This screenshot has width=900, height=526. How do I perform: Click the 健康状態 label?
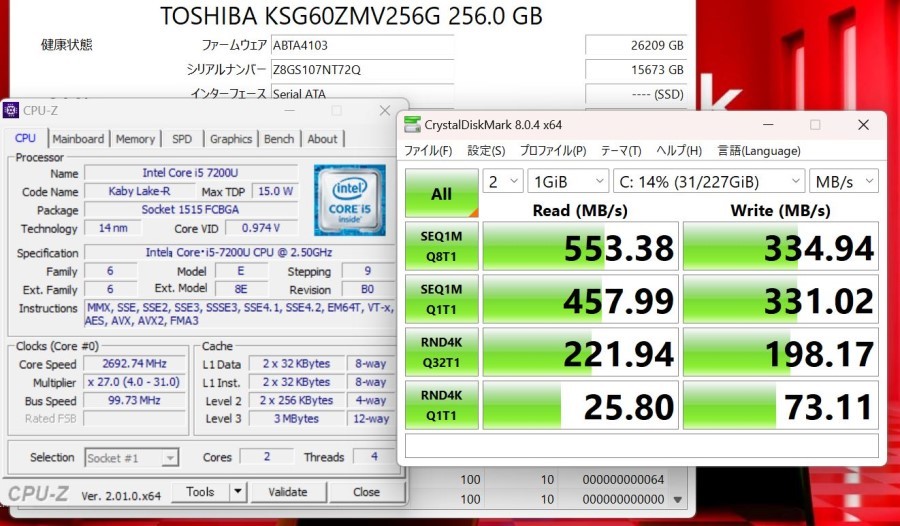[x=67, y=45]
